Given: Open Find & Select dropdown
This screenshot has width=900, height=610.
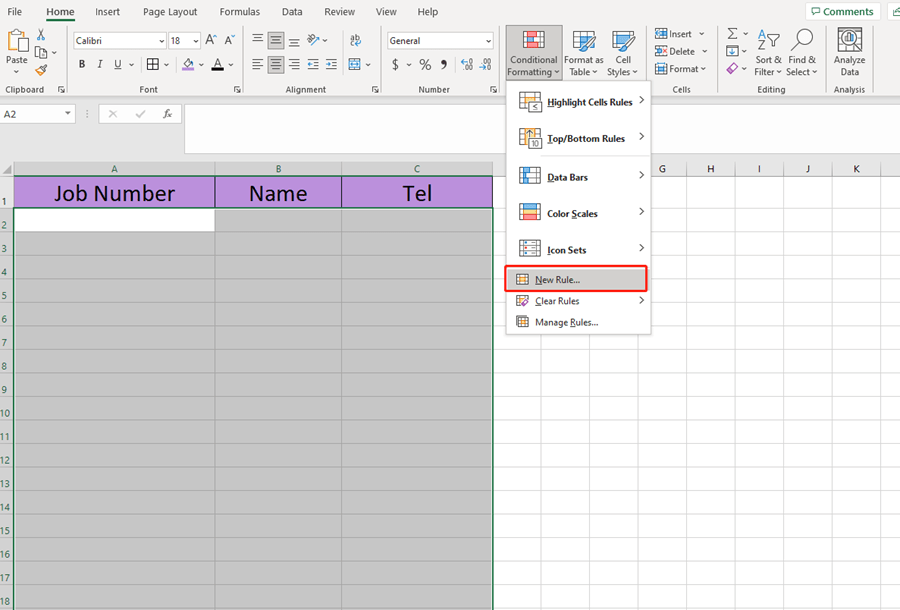Looking at the screenshot, I should pos(802,52).
